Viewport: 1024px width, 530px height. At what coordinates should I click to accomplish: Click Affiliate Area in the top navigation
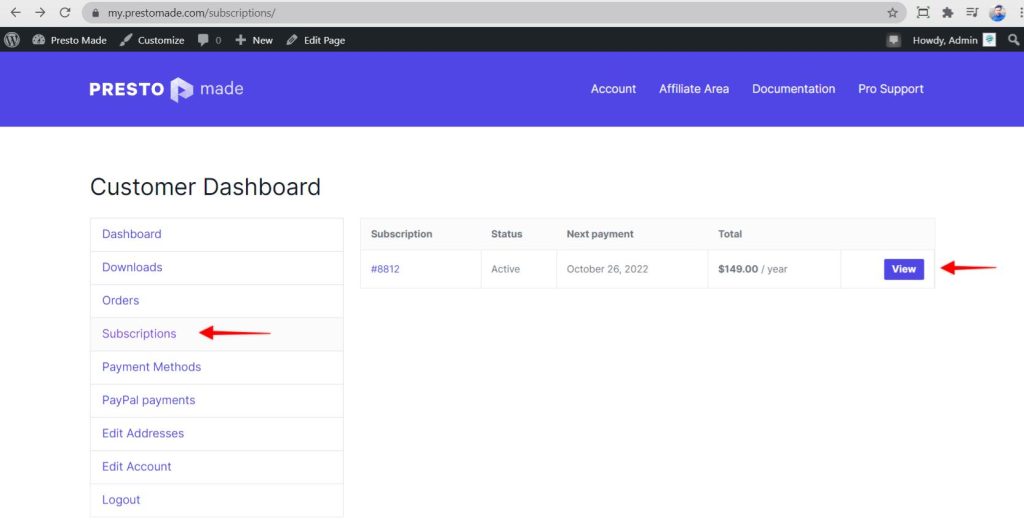(x=693, y=89)
